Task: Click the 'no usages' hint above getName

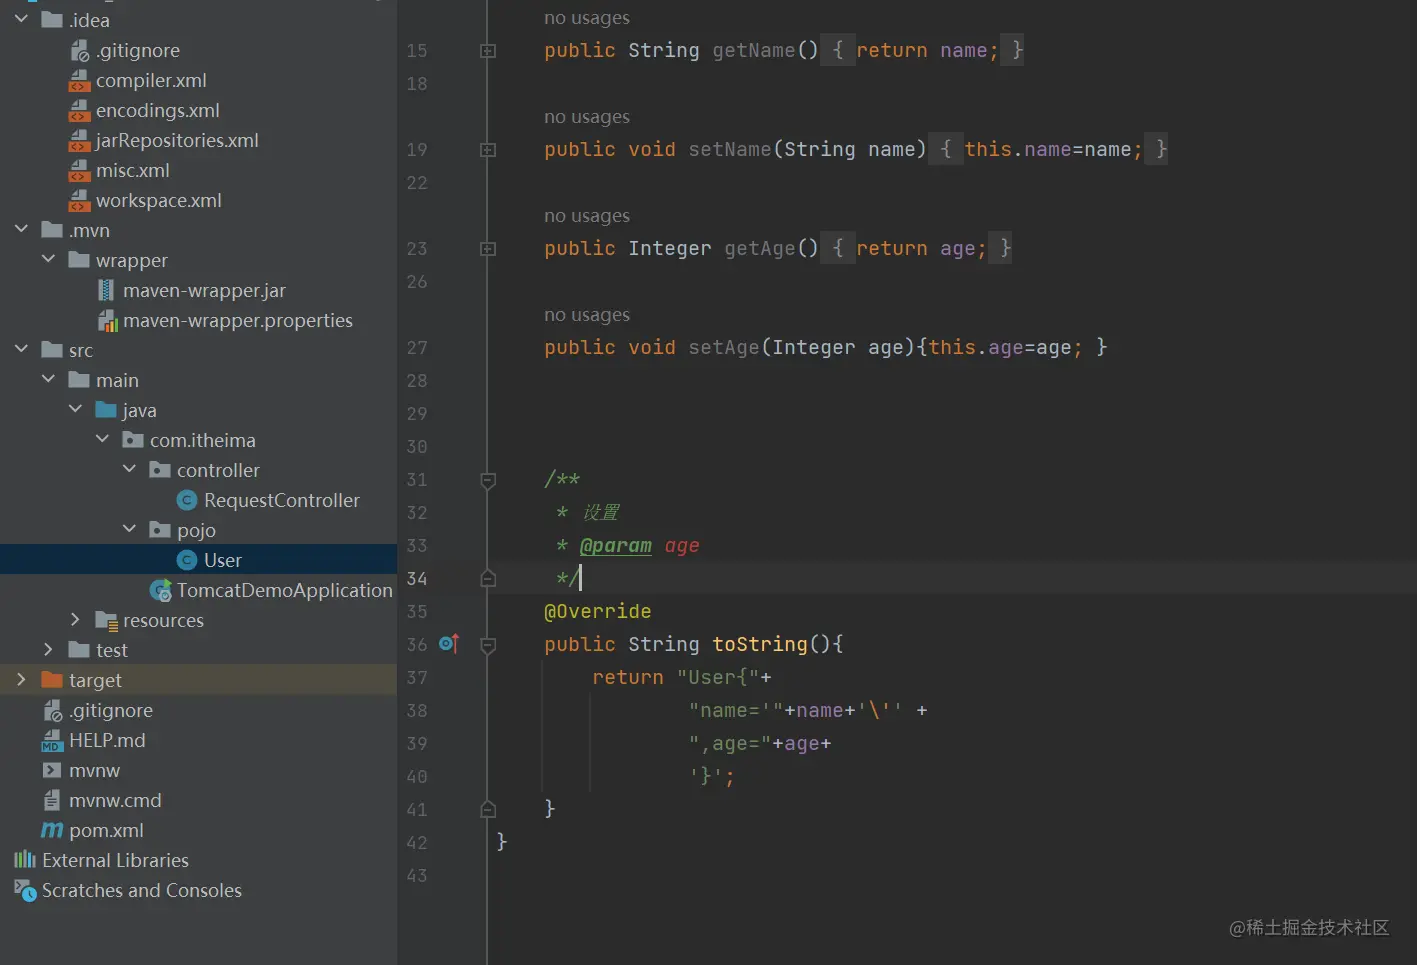Action: pyautogui.click(x=587, y=18)
